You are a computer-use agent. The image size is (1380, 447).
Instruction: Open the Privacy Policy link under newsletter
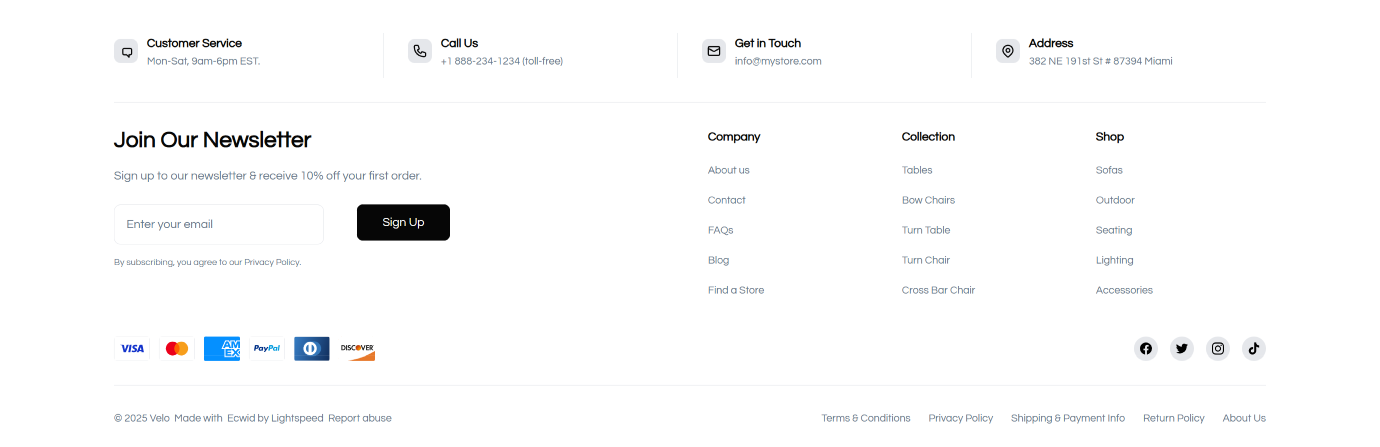[271, 263]
